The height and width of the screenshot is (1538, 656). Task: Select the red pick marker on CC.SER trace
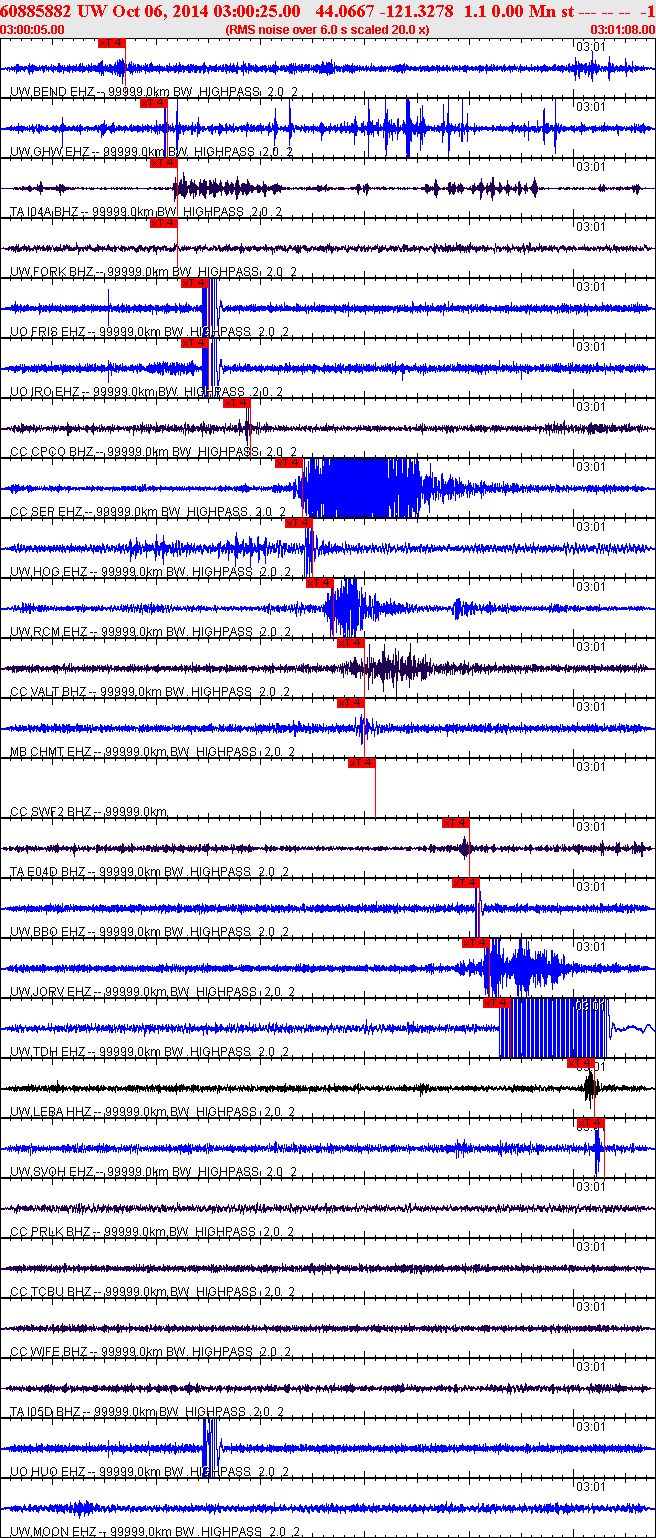[x=288, y=463]
